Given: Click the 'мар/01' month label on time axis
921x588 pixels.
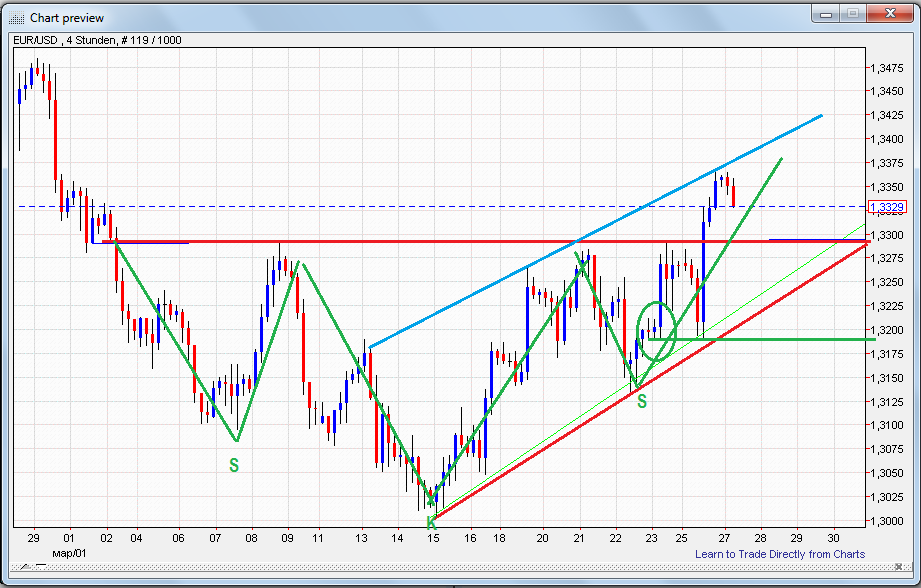Looking at the screenshot, I should point(69,553).
